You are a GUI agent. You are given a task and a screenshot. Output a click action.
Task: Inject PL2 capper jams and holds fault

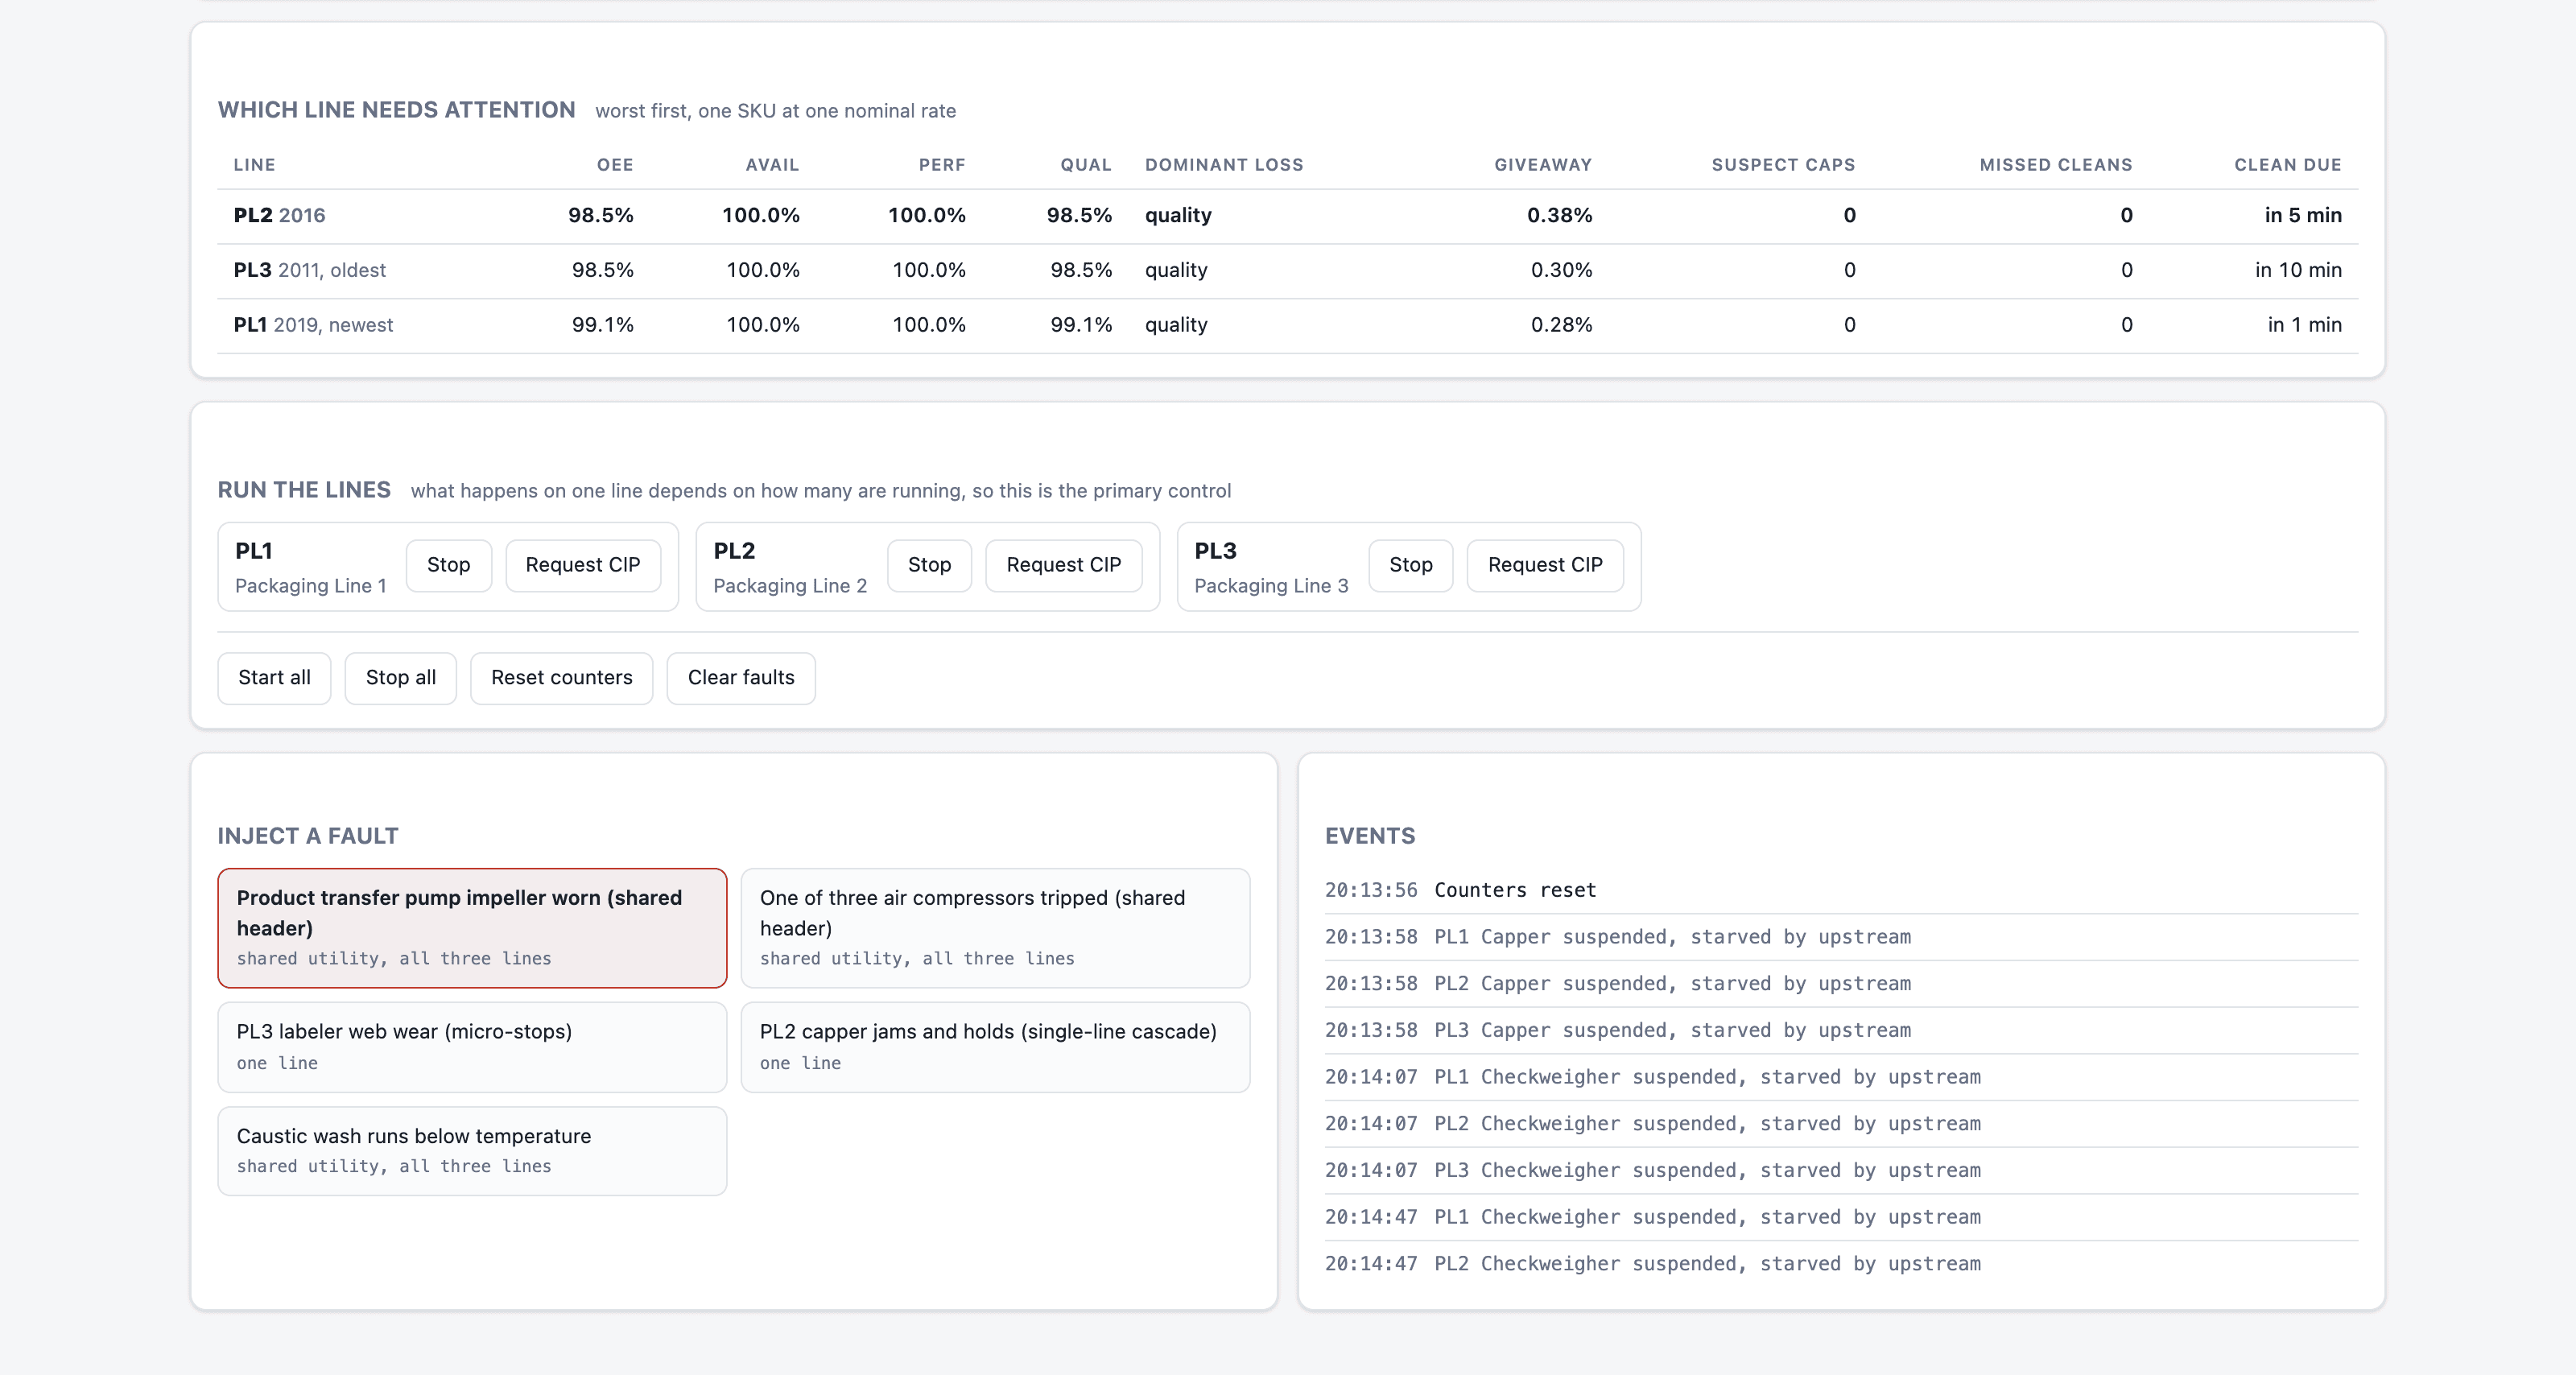995,1047
